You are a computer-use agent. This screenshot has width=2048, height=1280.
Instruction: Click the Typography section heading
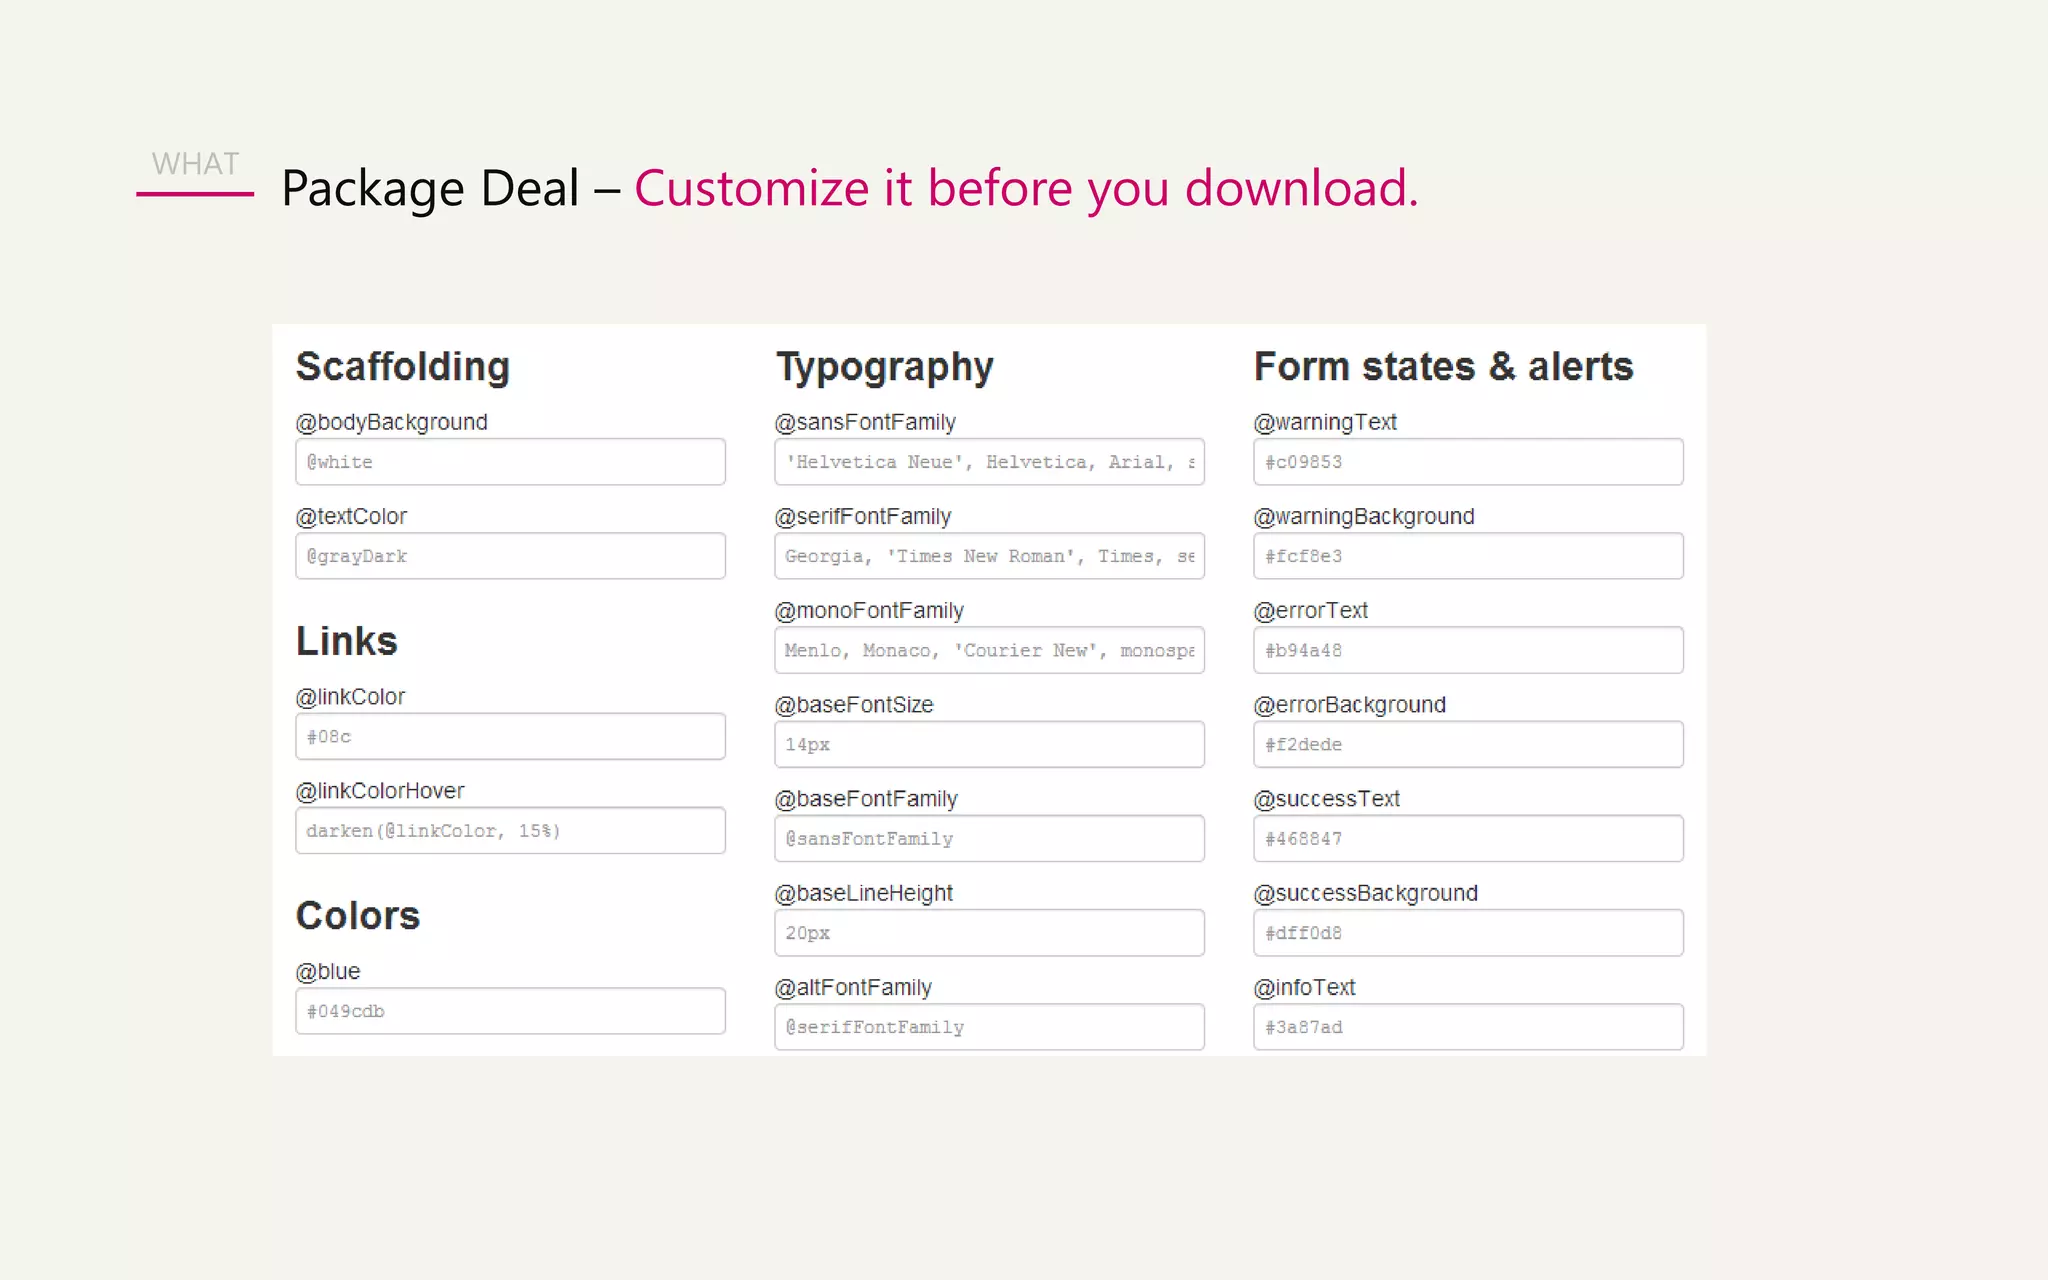885,369
